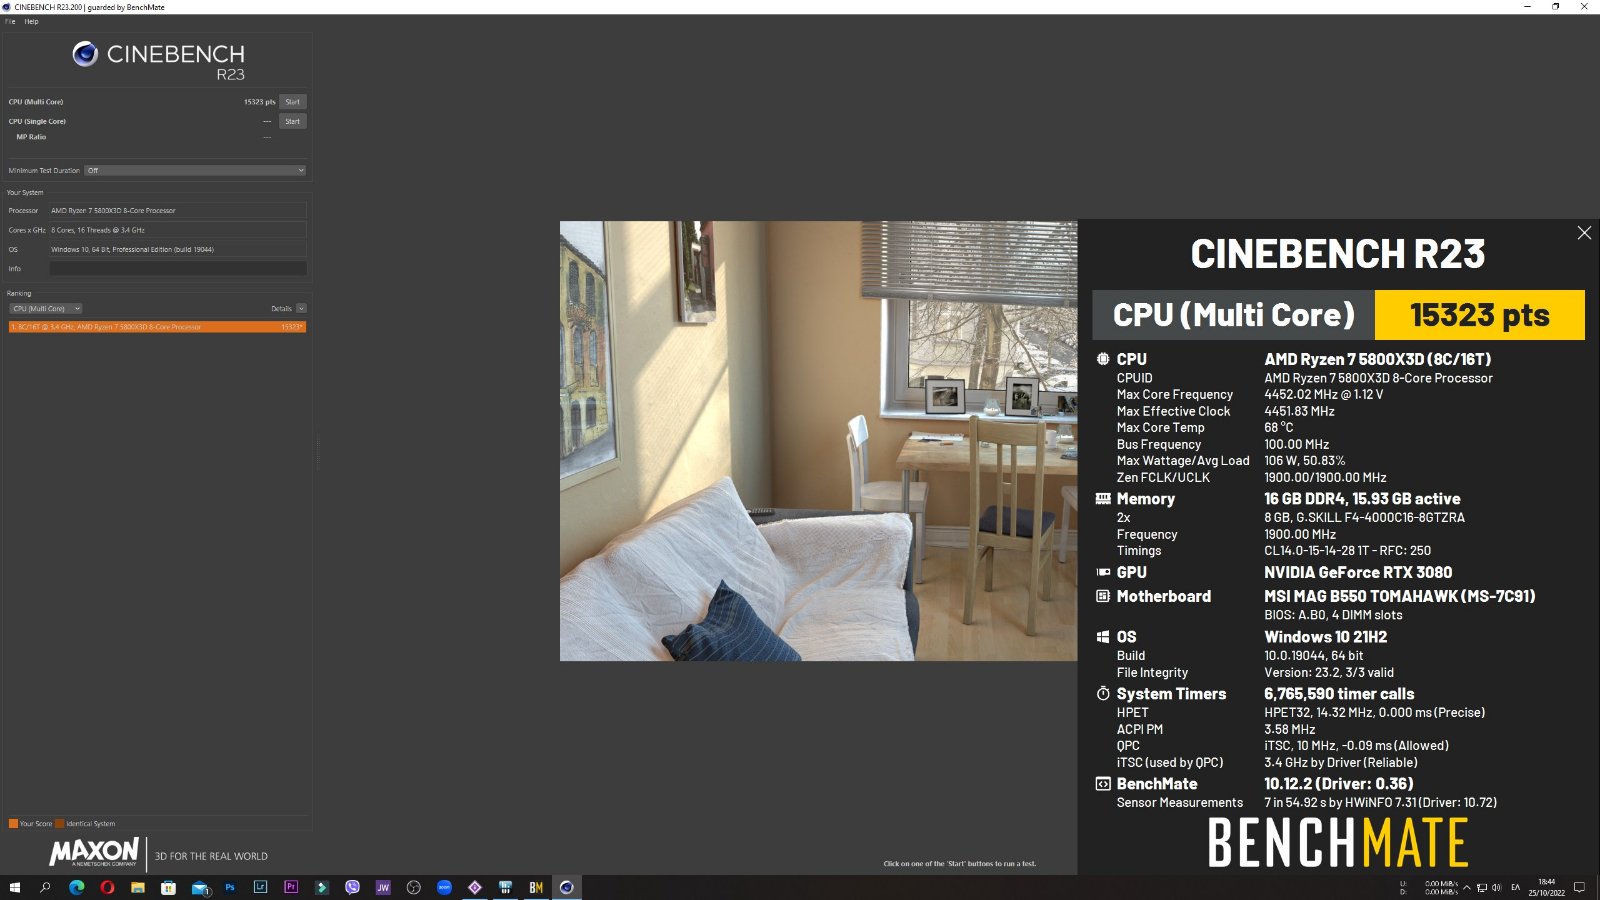Launch Photoshop from taskbar
Image resolution: width=1600 pixels, height=900 pixels.
[230, 887]
